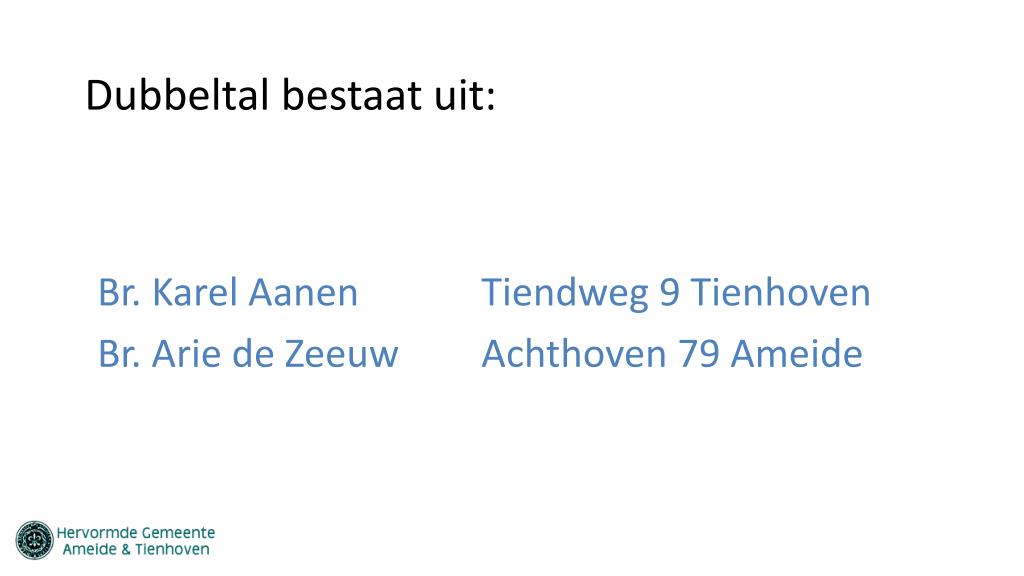Click the street name 'Tiendweg'
The image size is (1024, 576).
(565, 293)
